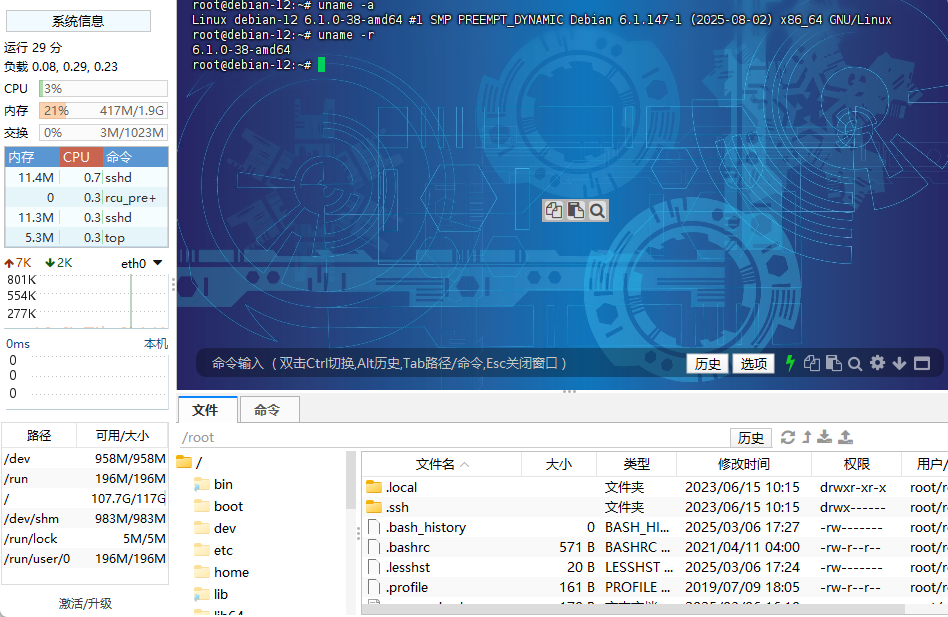The height and width of the screenshot is (617, 948).
Task: Open terminal settings gear icon
Action: [877, 363]
